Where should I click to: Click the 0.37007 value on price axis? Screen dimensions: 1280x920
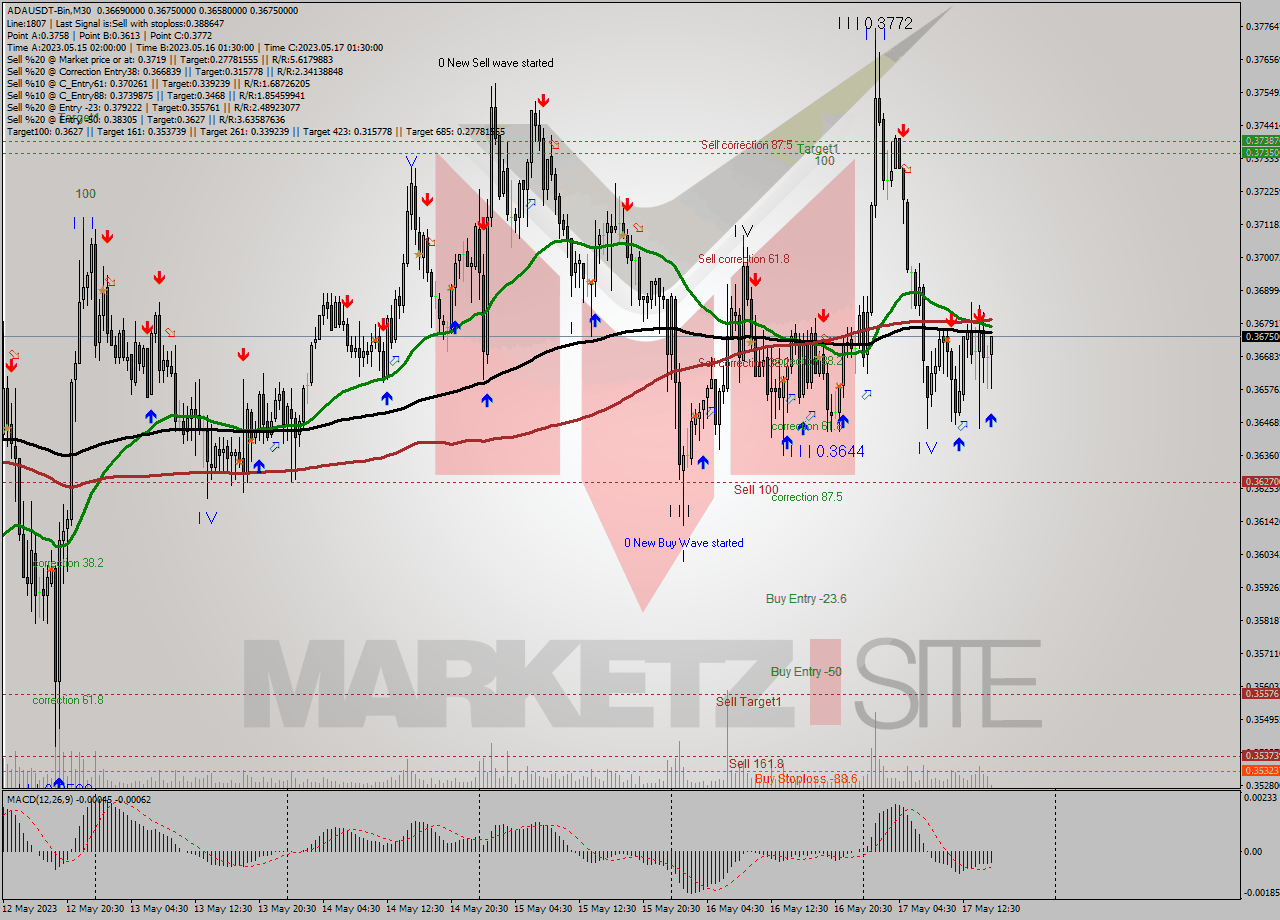pyautogui.click(x=1262, y=257)
